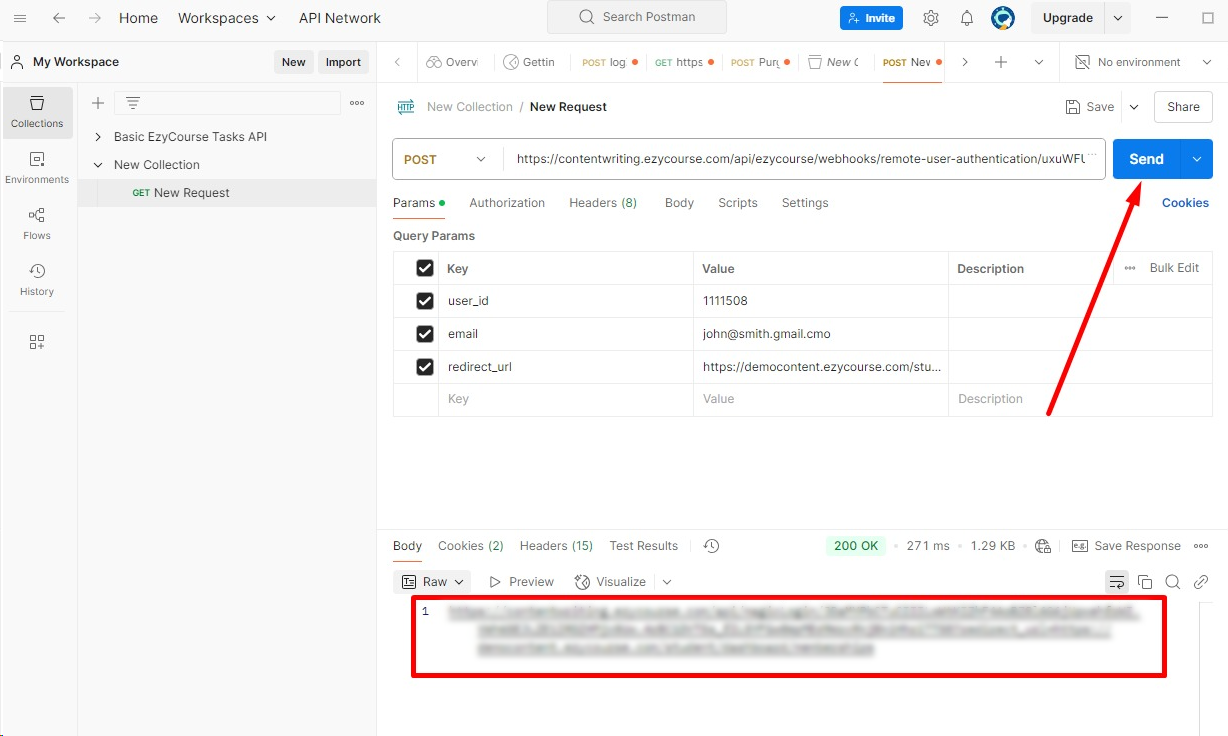
Task: Create new collection with plus icon
Action: click(98, 103)
